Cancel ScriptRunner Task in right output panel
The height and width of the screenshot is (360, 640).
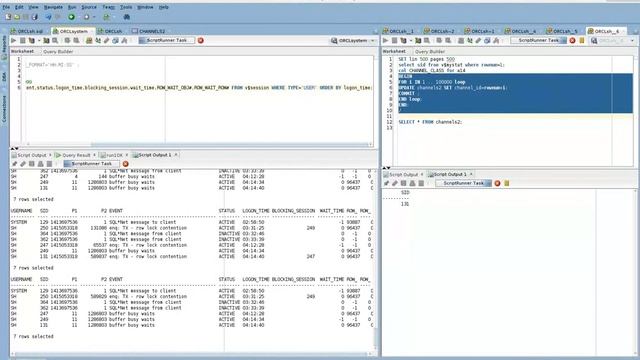(x=497, y=183)
